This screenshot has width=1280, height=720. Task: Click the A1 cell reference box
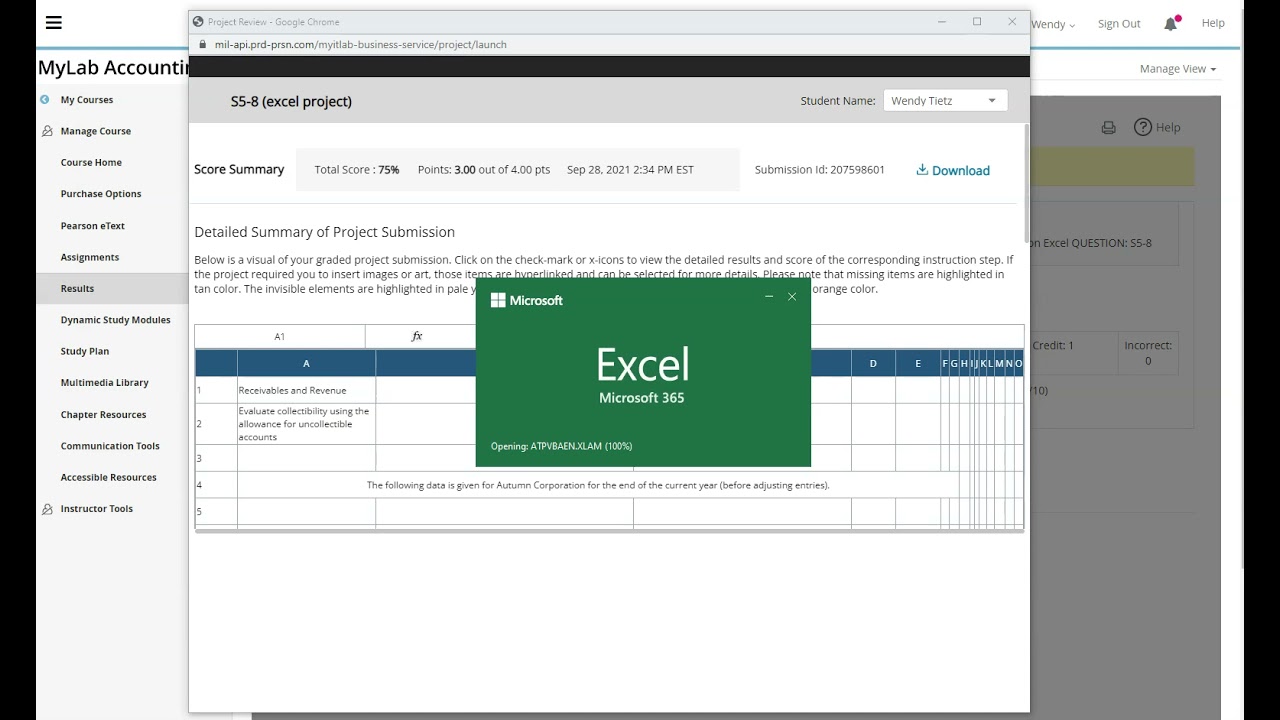[x=280, y=336]
